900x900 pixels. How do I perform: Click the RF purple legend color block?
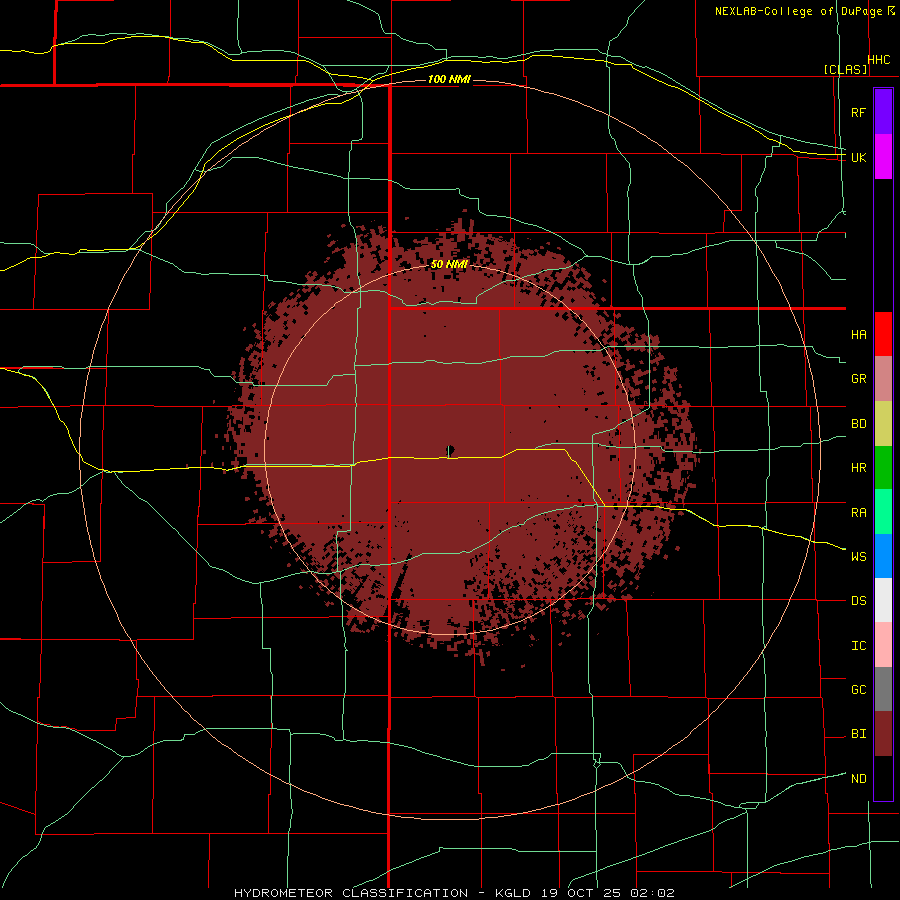(883, 112)
